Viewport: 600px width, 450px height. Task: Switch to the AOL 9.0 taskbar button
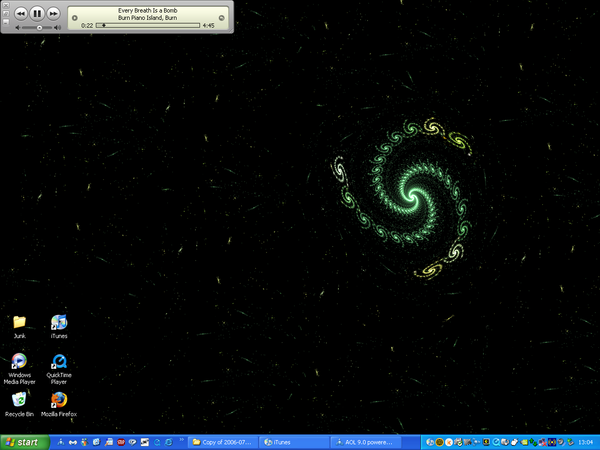pyautogui.click(x=366, y=442)
